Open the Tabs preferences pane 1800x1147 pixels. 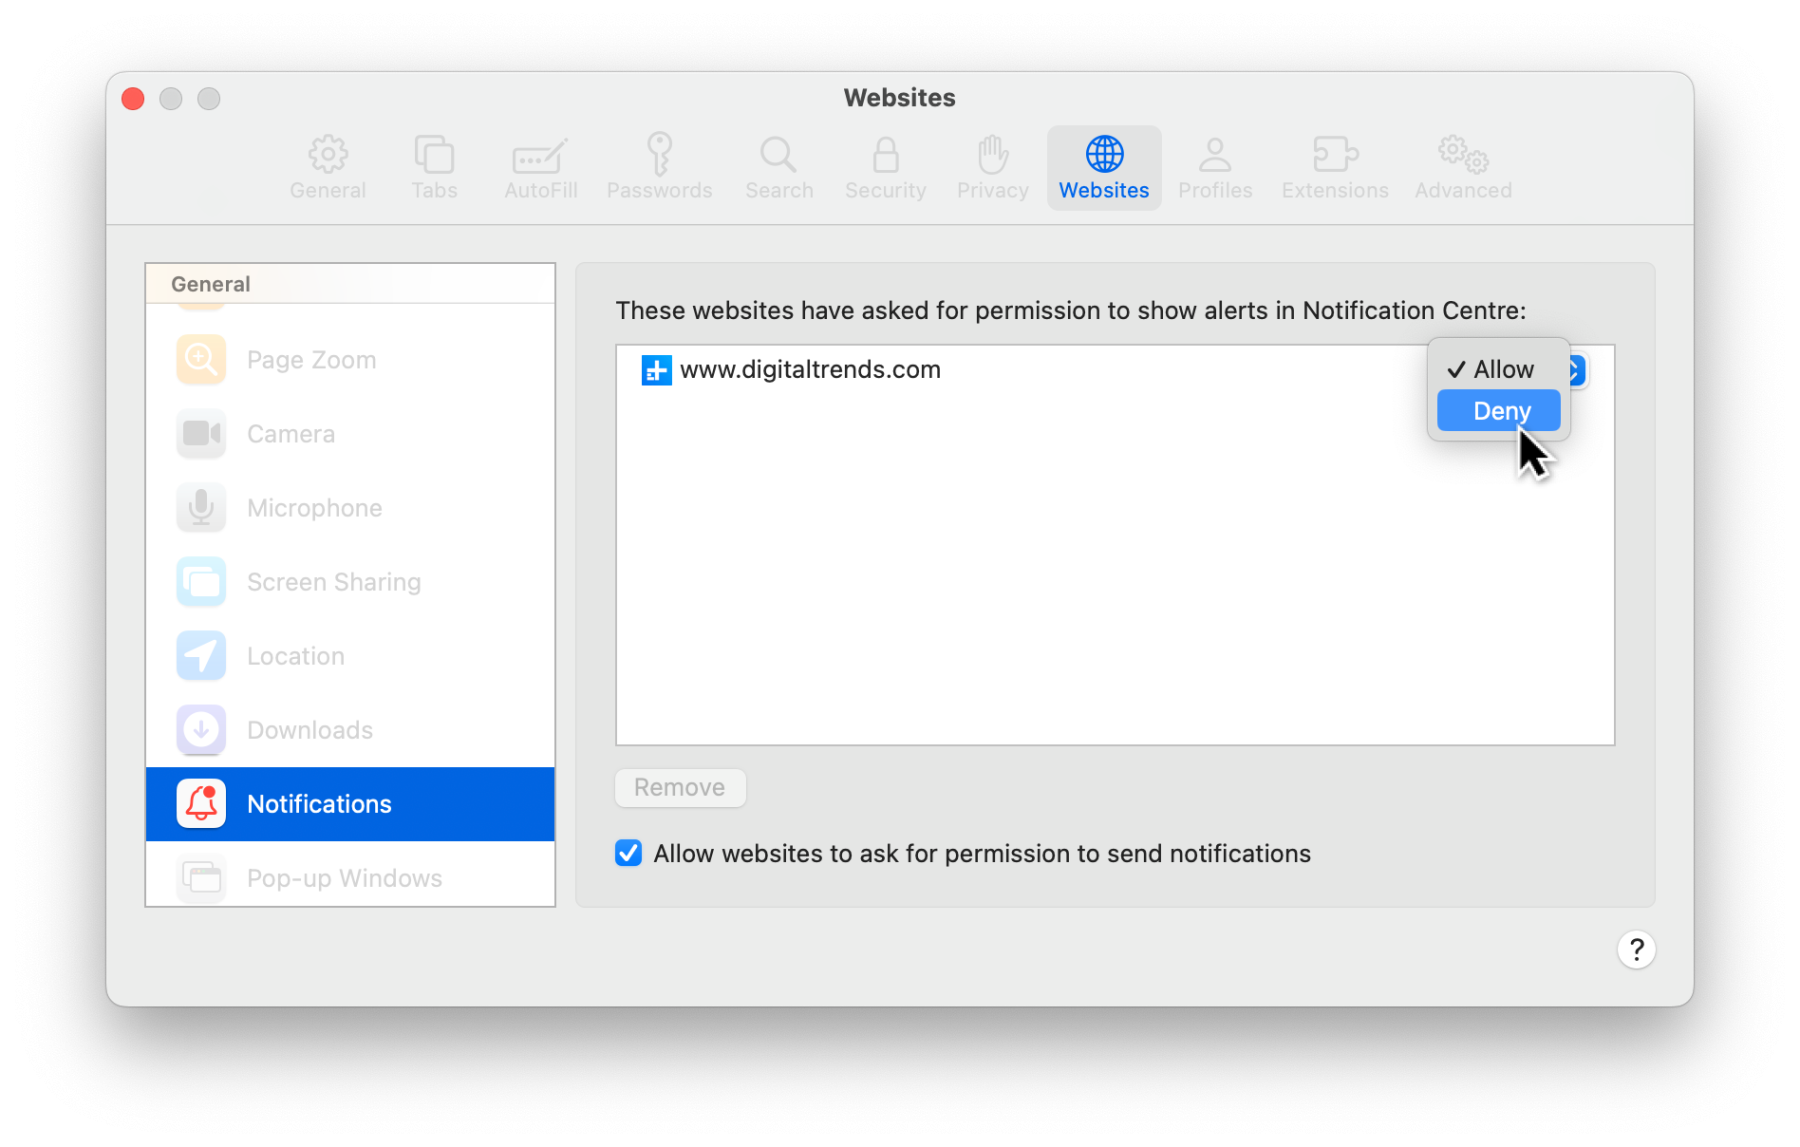click(x=434, y=167)
